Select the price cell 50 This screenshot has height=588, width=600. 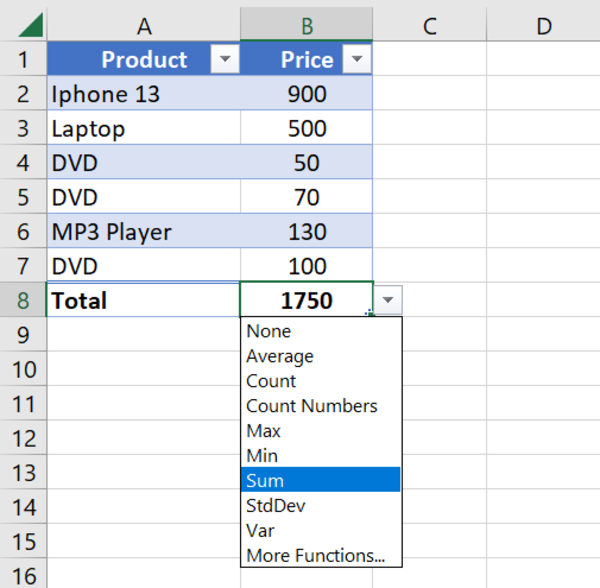point(307,162)
